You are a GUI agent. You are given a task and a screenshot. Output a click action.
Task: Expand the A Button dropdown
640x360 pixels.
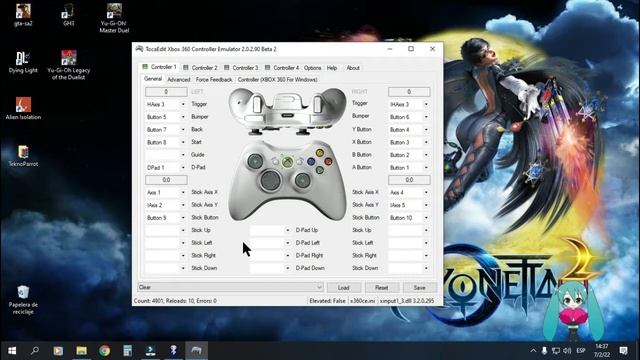point(426,168)
